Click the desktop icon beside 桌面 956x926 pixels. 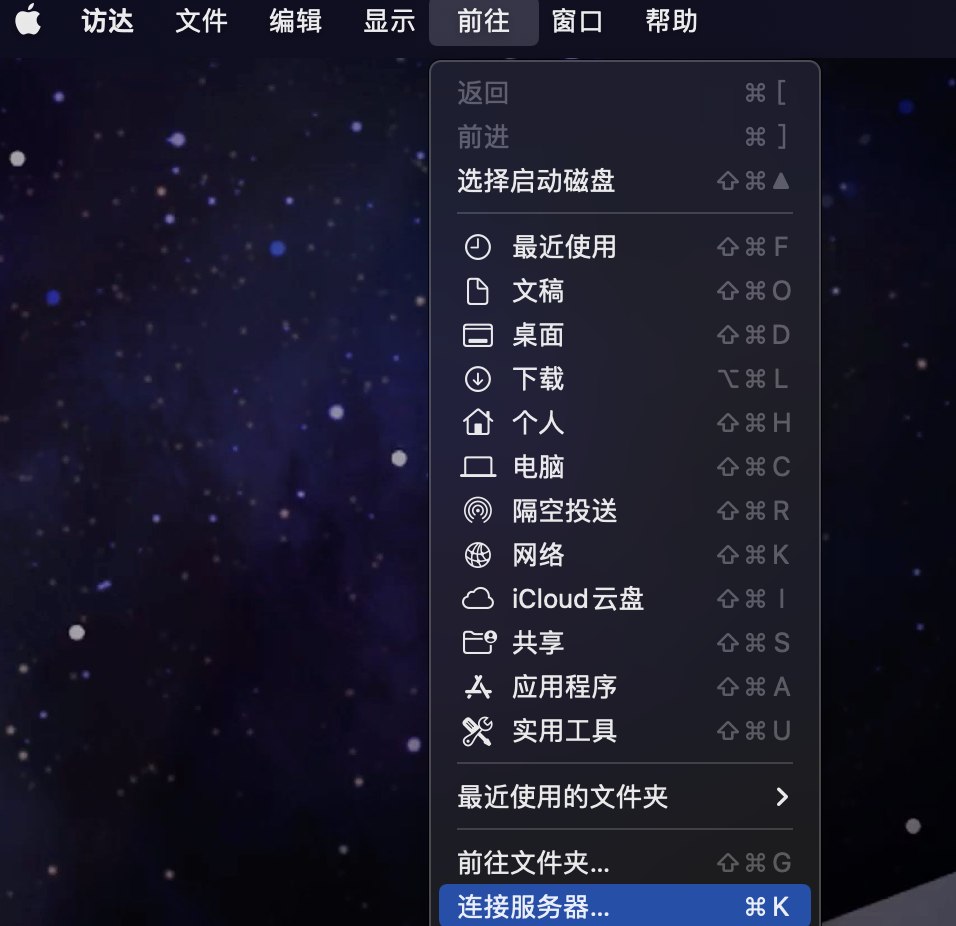478,335
